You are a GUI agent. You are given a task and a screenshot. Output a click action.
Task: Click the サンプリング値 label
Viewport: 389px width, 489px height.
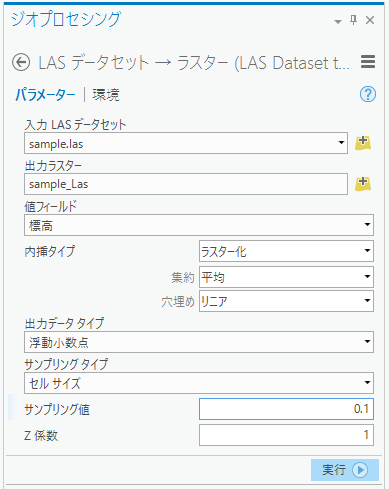[57, 409]
